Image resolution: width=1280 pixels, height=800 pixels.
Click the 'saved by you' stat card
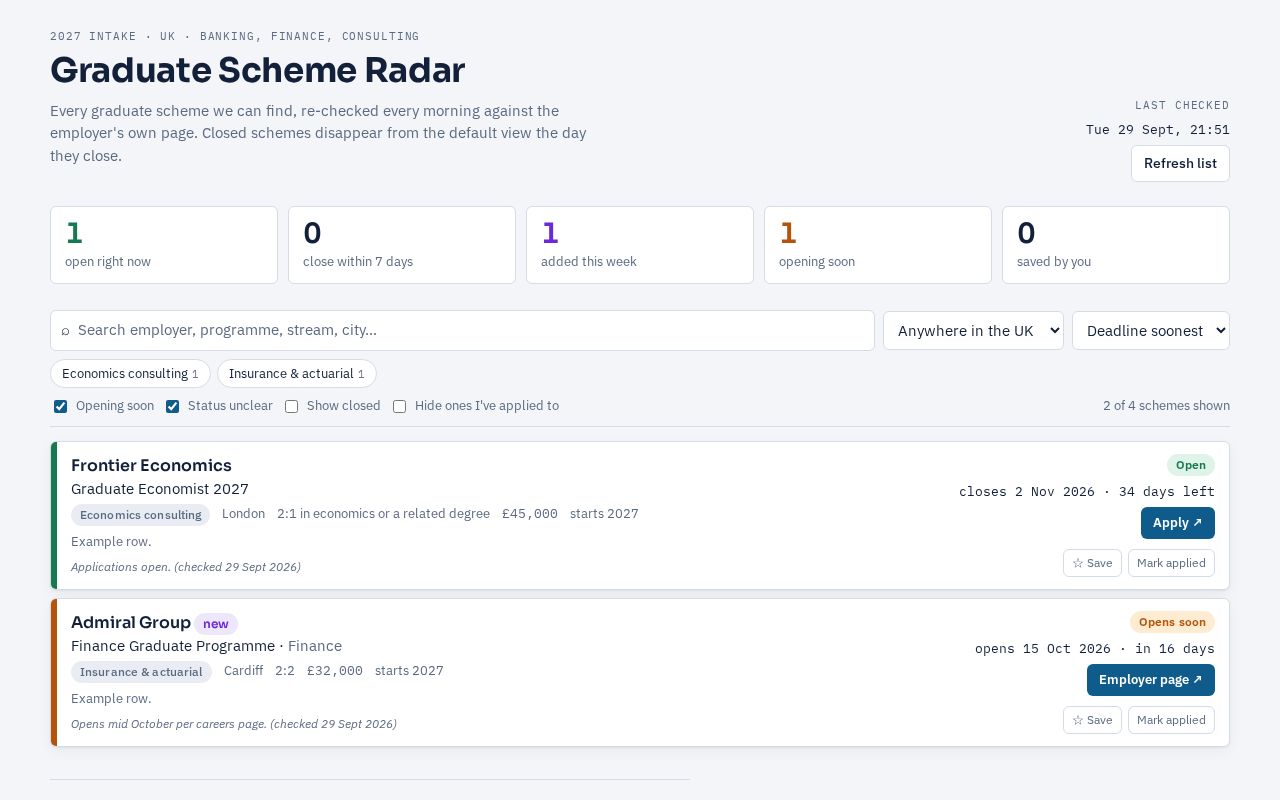pyautogui.click(x=1116, y=245)
